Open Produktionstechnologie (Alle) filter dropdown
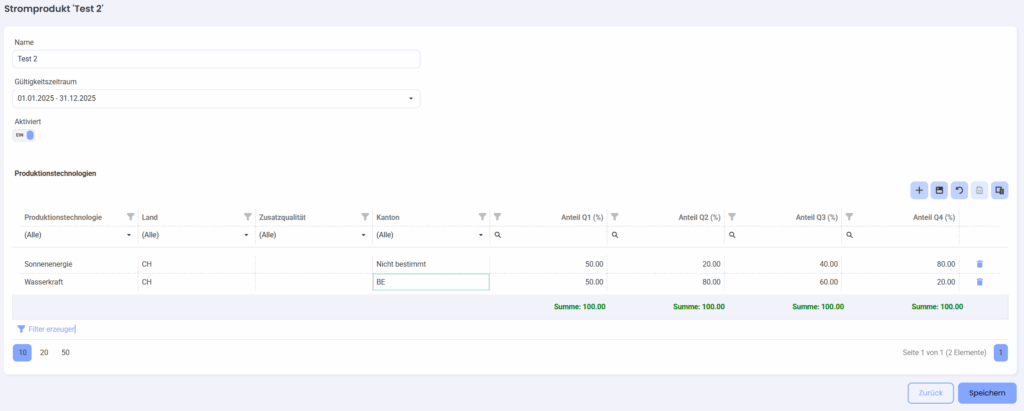The width and height of the screenshot is (1024, 411). click(129, 235)
